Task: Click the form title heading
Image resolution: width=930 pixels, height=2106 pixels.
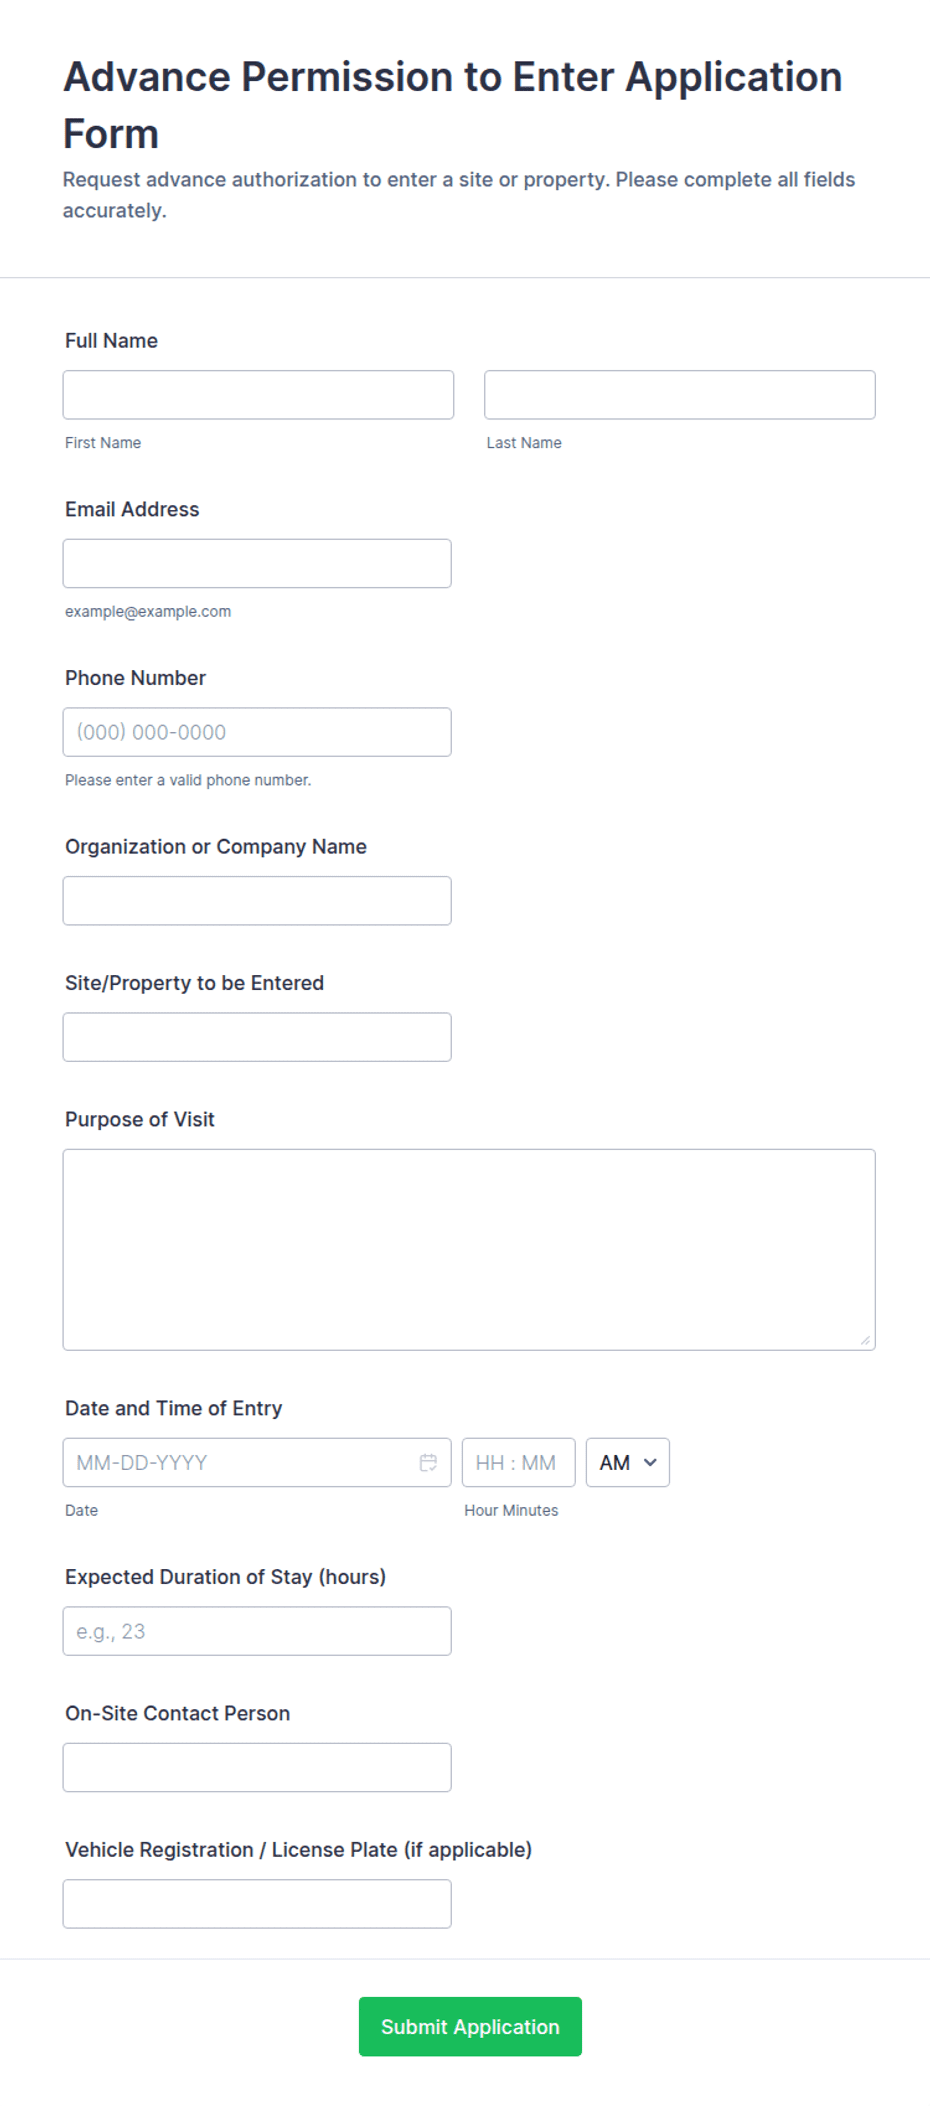Action: 452,105
